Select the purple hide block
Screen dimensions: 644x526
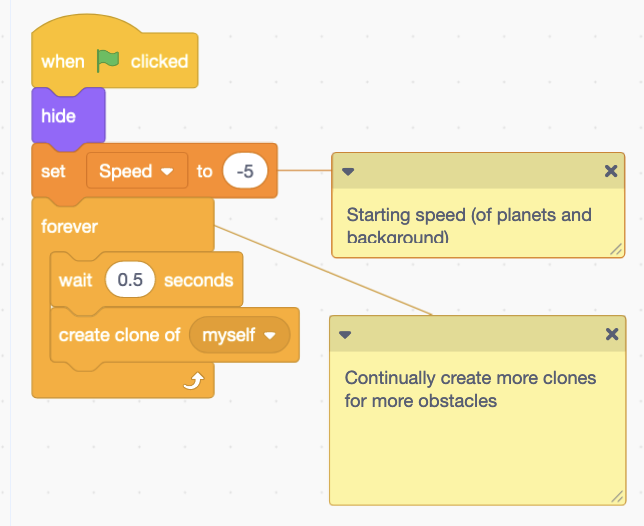point(58,116)
